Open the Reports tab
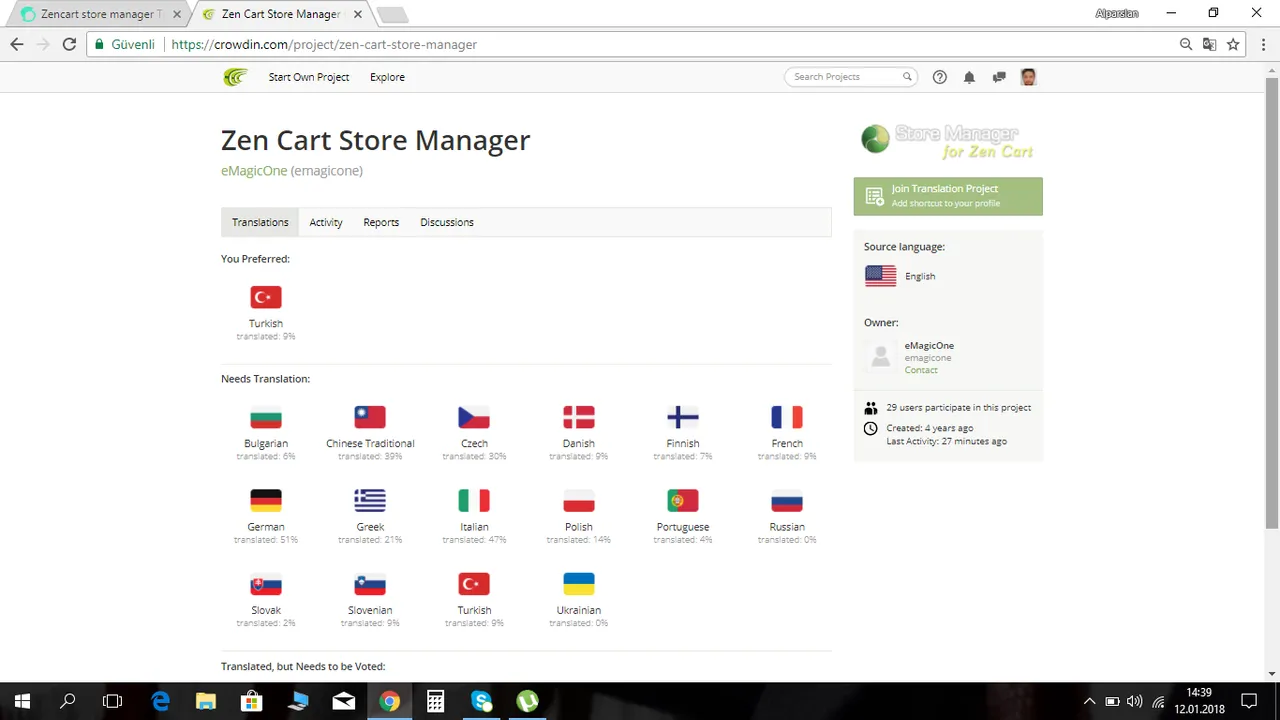 pyautogui.click(x=381, y=222)
